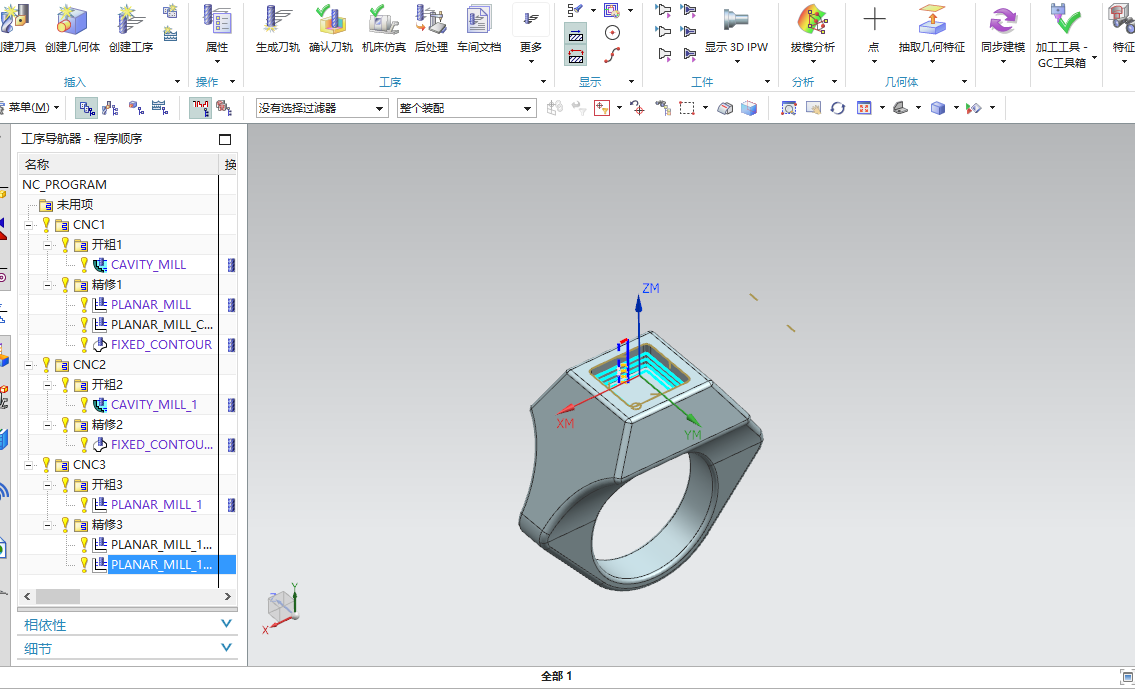Toggle Program Order View button
The height and width of the screenshot is (689, 1135).
87,109
